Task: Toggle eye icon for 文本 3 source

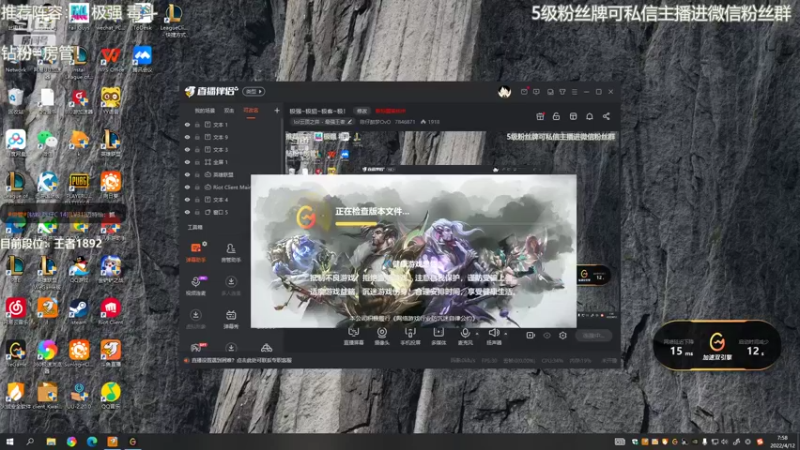Action: (x=187, y=149)
